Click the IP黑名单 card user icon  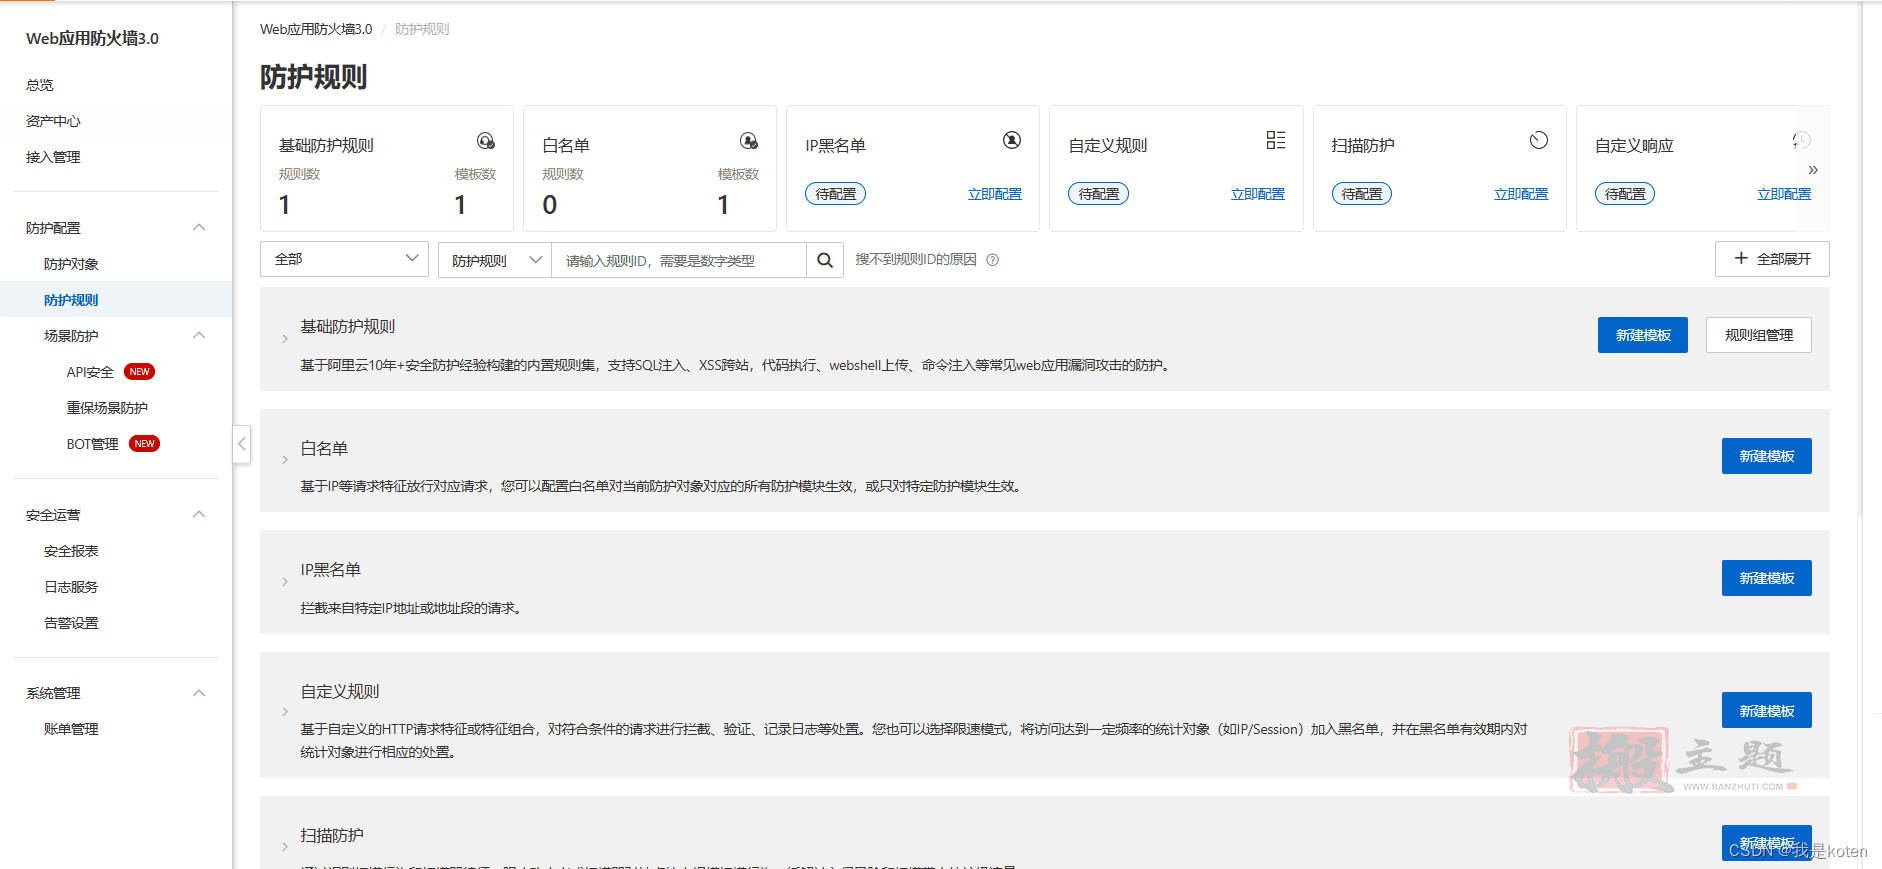click(1012, 140)
